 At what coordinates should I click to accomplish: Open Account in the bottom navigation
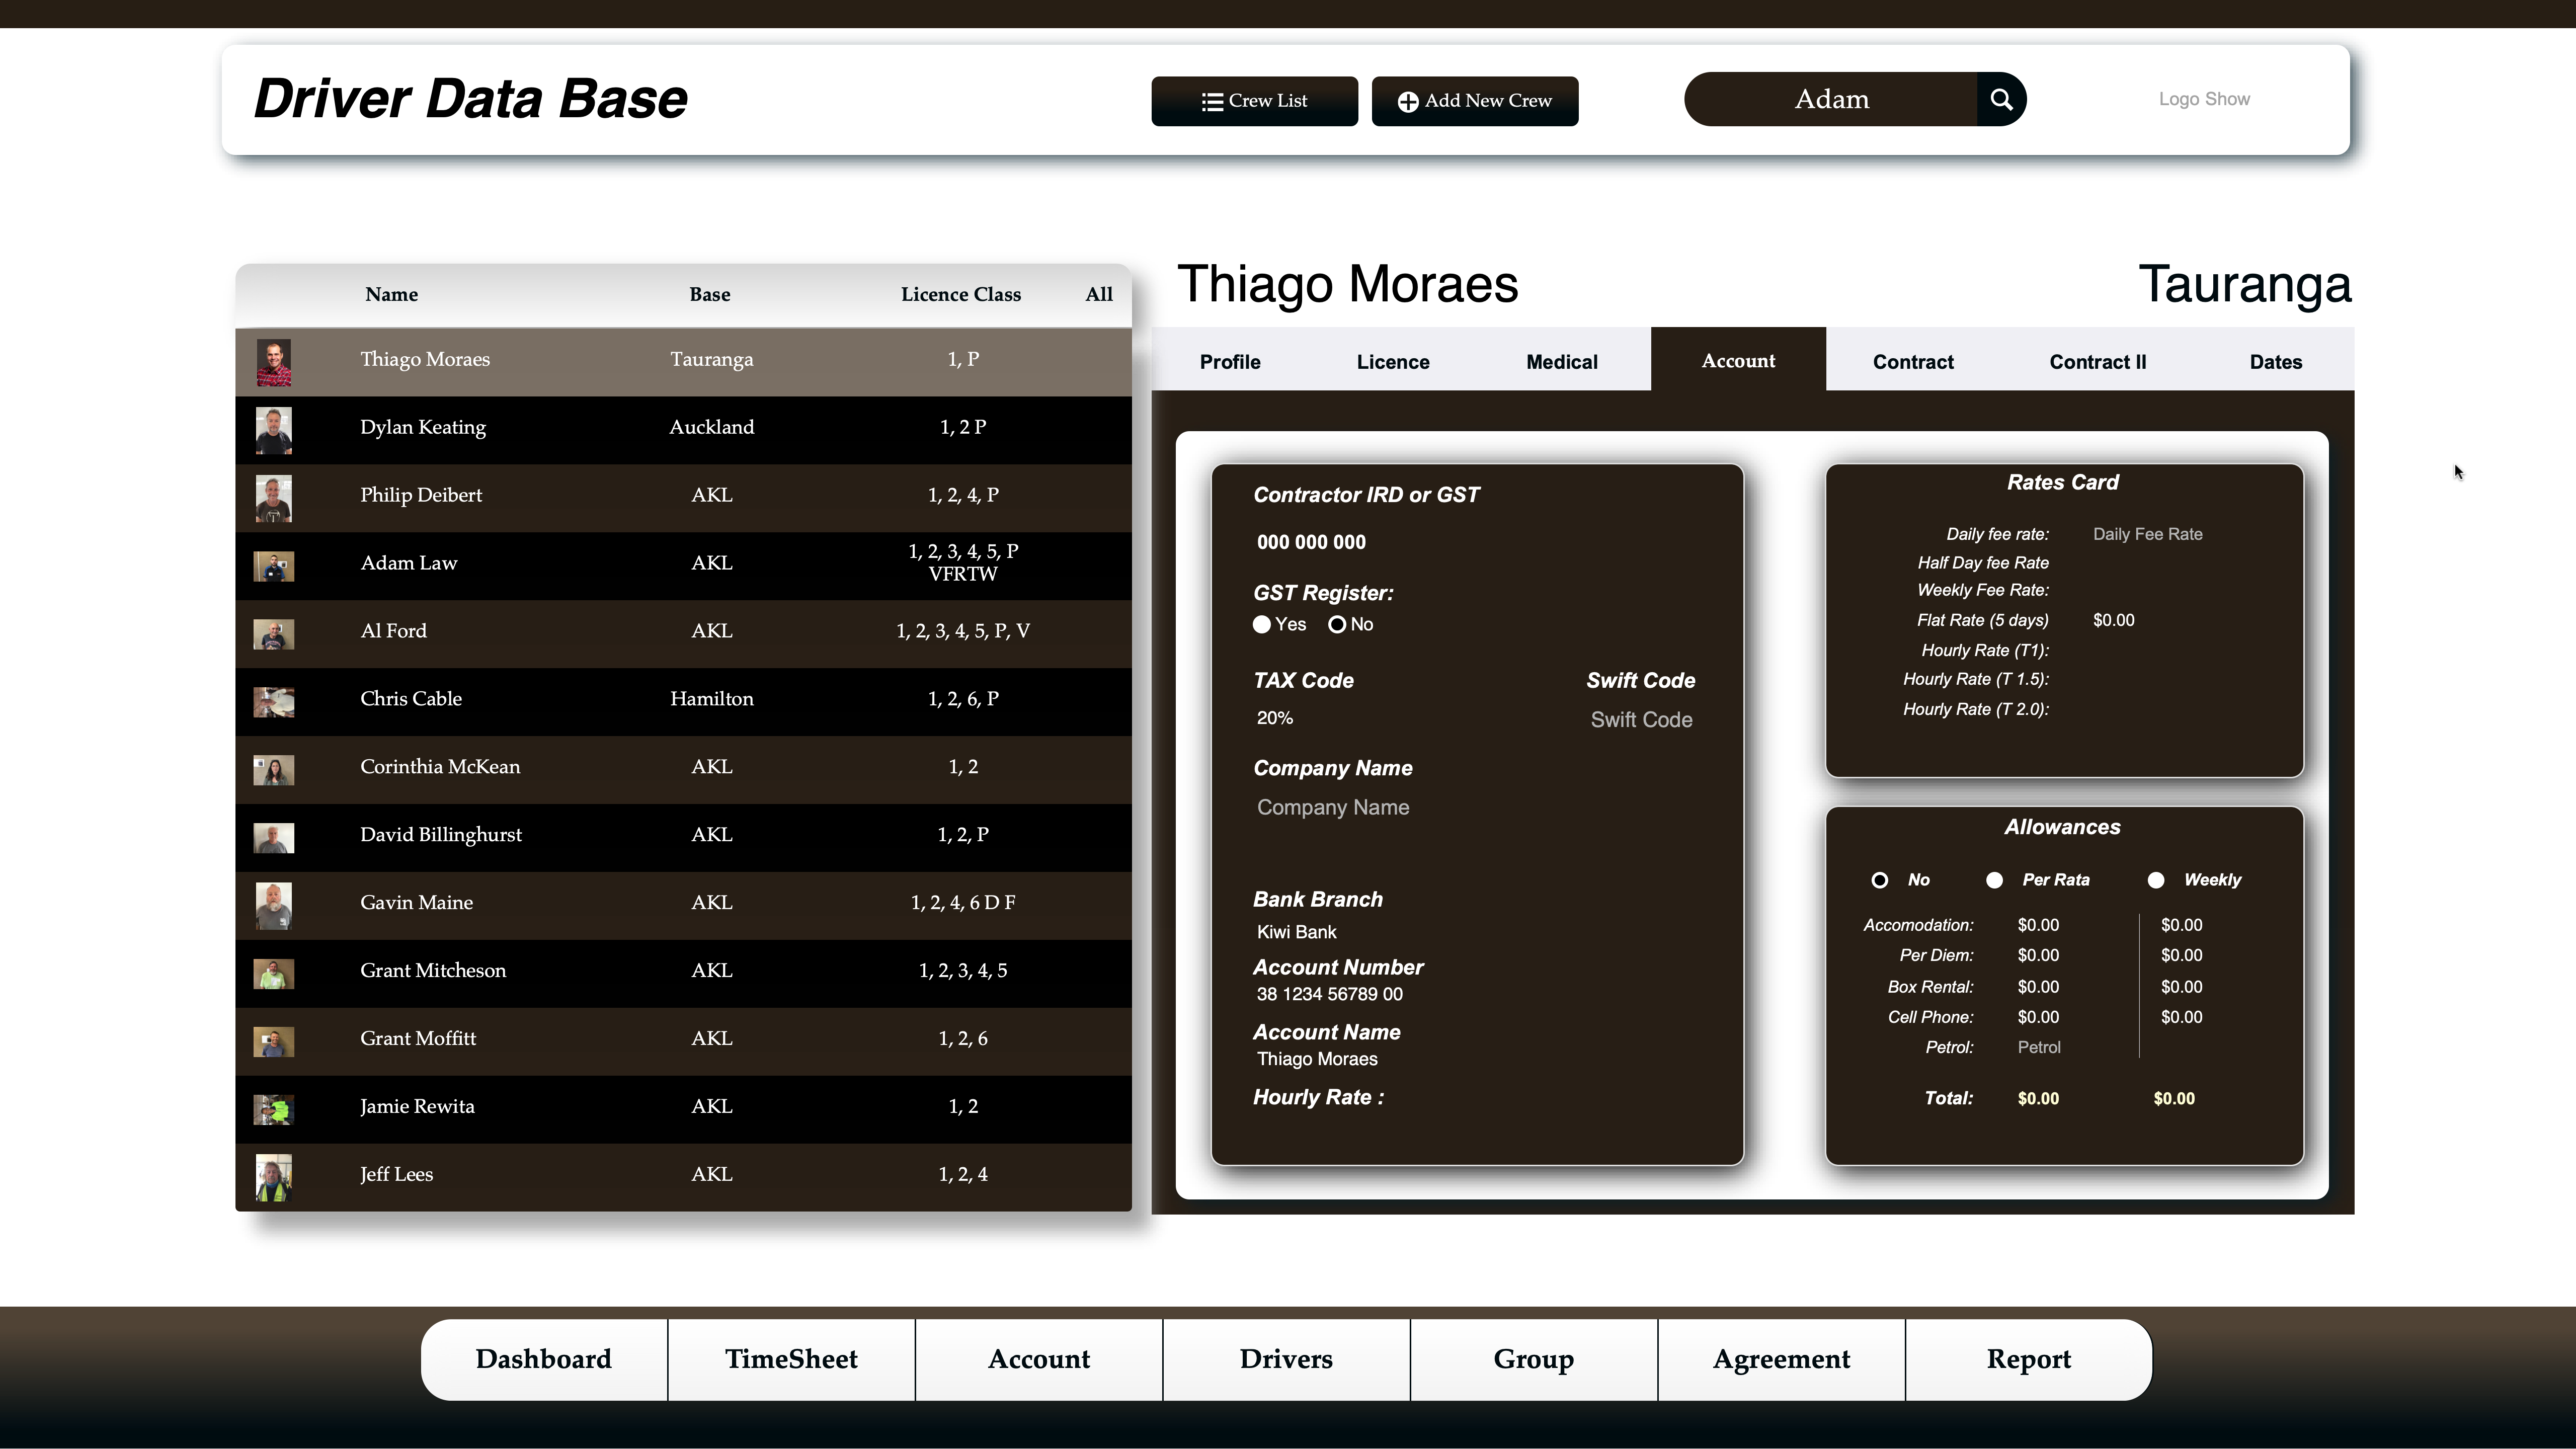click(1039, 1359)
